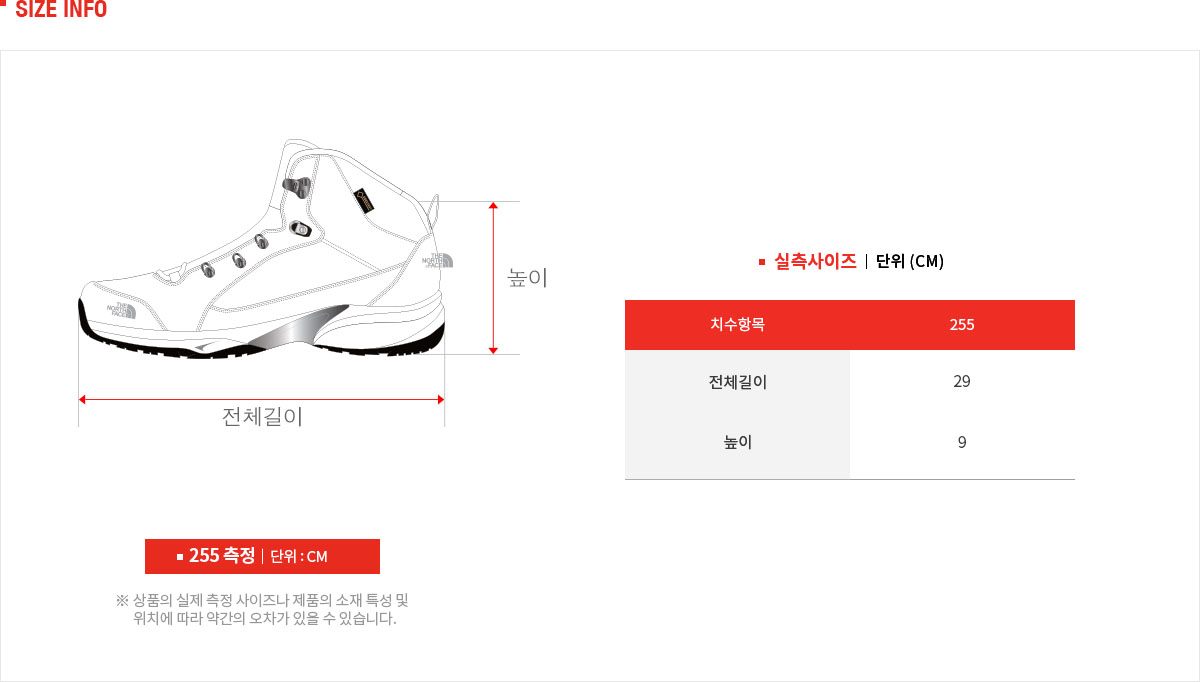The image size is (1200, 682).
Task: Click the red horizontal length arrow
Action: 262,399
